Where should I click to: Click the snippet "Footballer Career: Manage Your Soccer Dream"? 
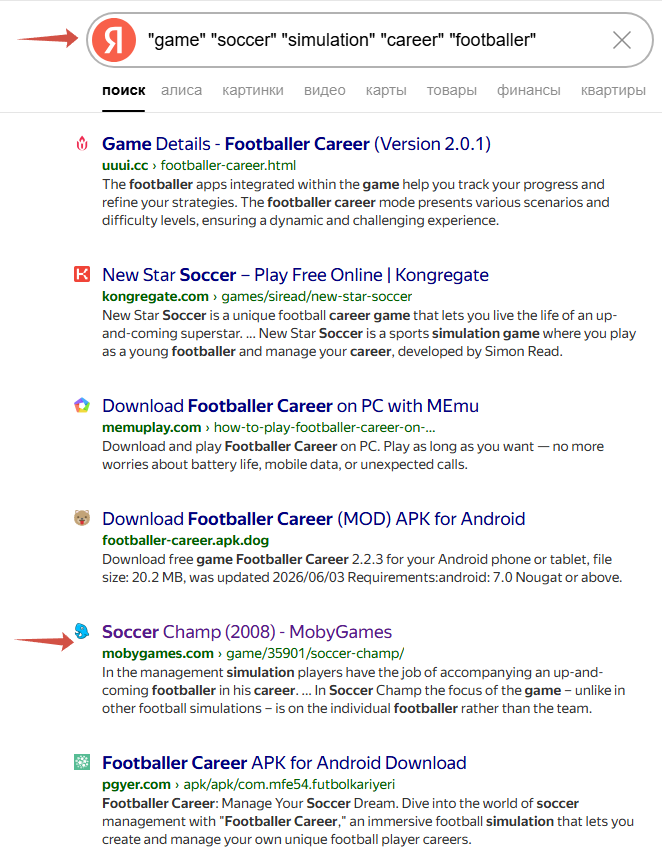tap(368, 821)
